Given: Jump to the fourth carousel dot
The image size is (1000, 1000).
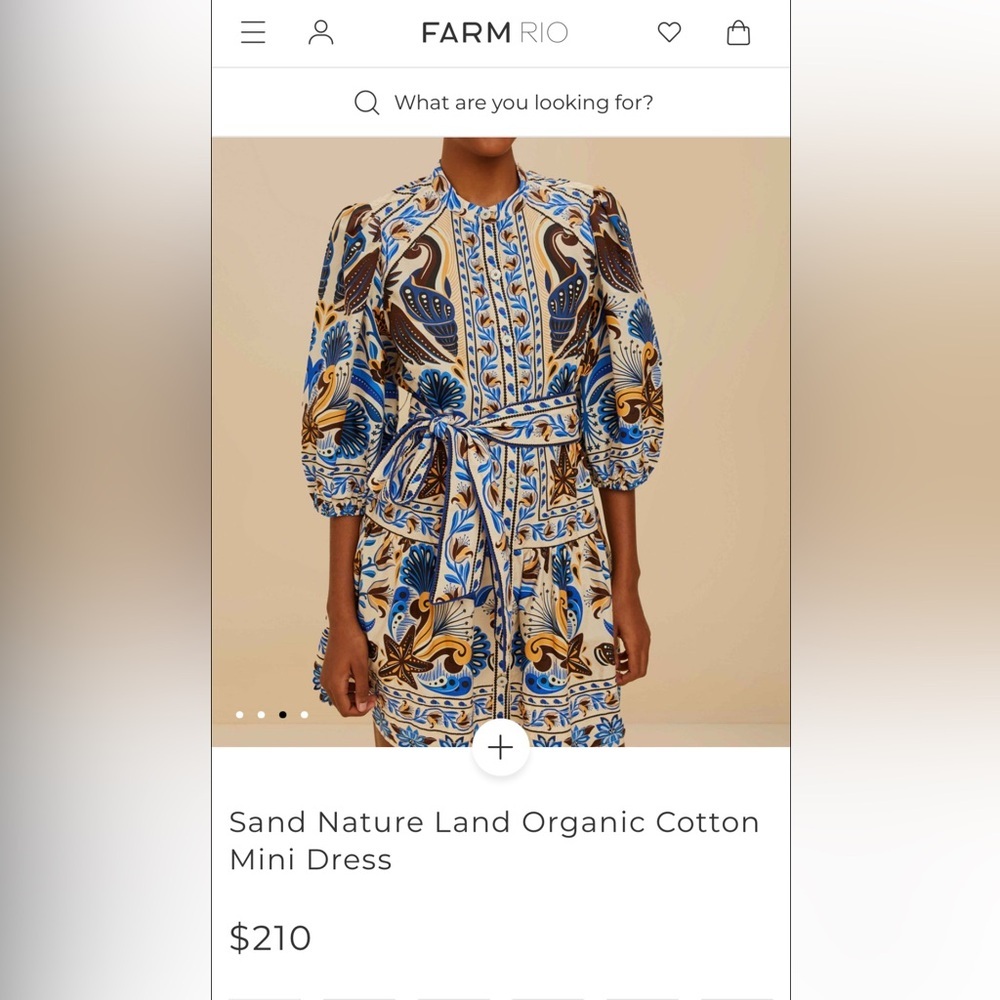Looking at the screenshot, I should (304, 715).
